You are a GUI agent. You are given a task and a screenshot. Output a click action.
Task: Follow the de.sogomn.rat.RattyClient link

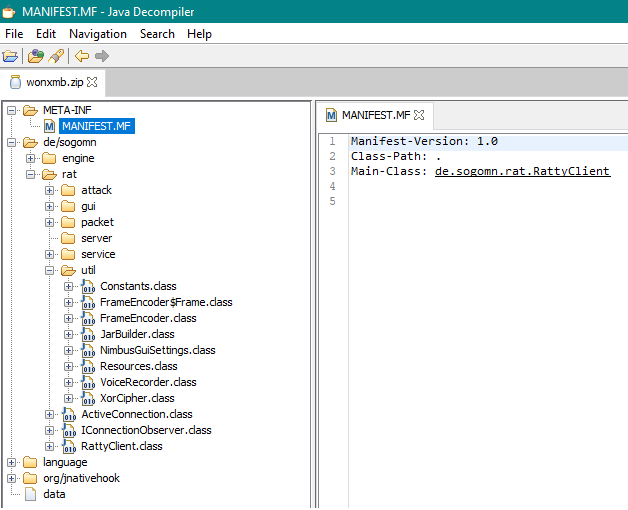[522, 171]
